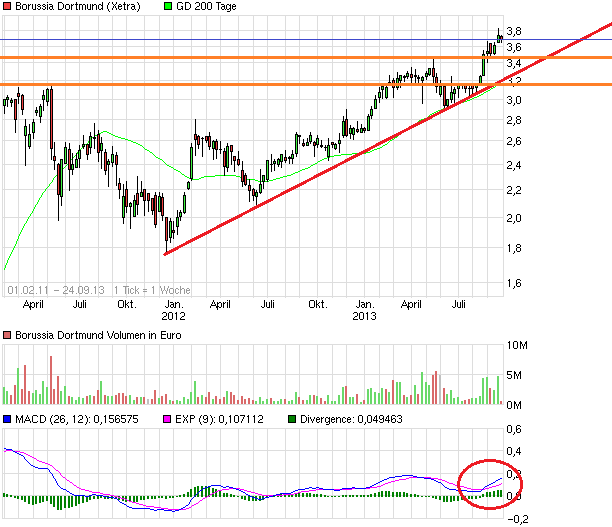Click the 'Jan. 2012' time axis label

pos(174,310)
